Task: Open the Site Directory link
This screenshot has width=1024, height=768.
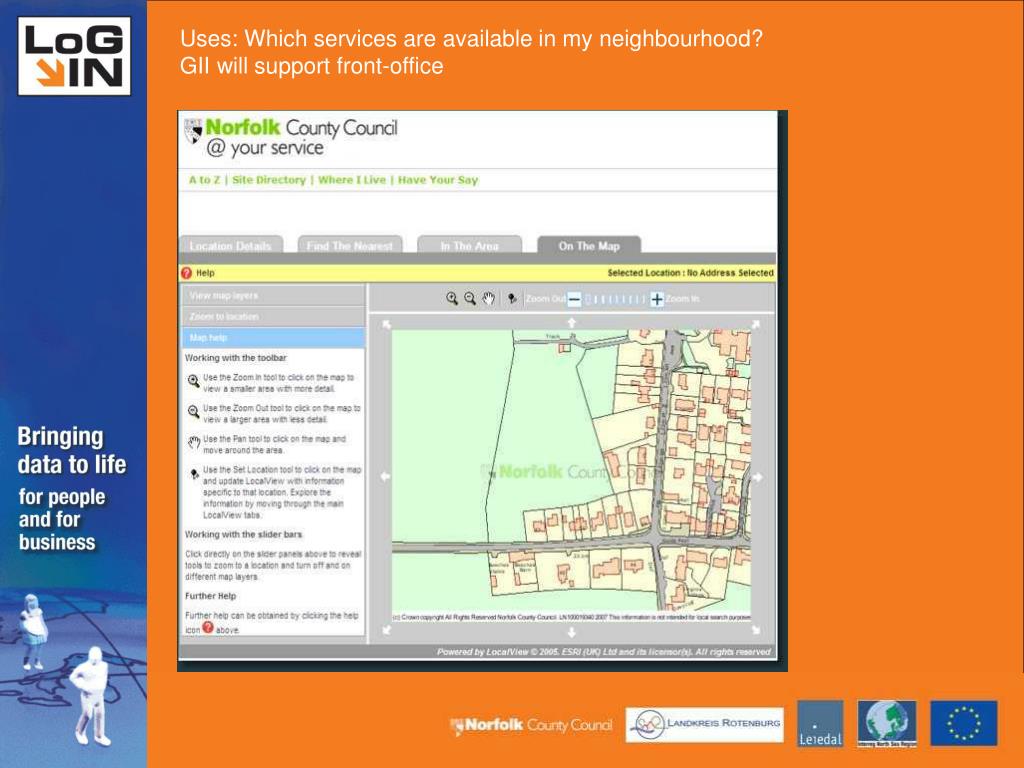Action: (x=269, y=180)
